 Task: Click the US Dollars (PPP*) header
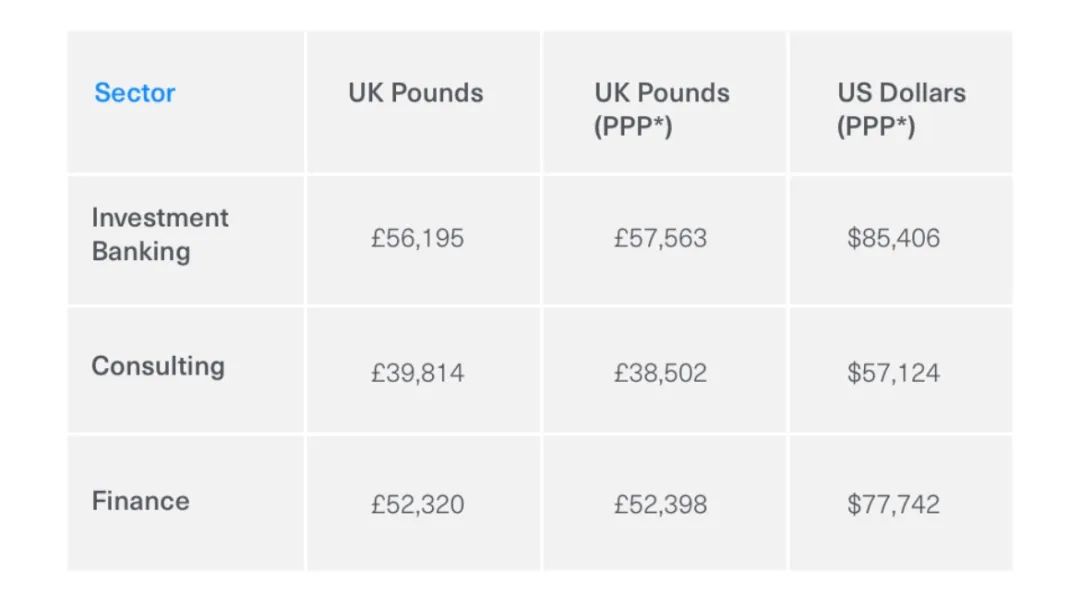point(901,110)
